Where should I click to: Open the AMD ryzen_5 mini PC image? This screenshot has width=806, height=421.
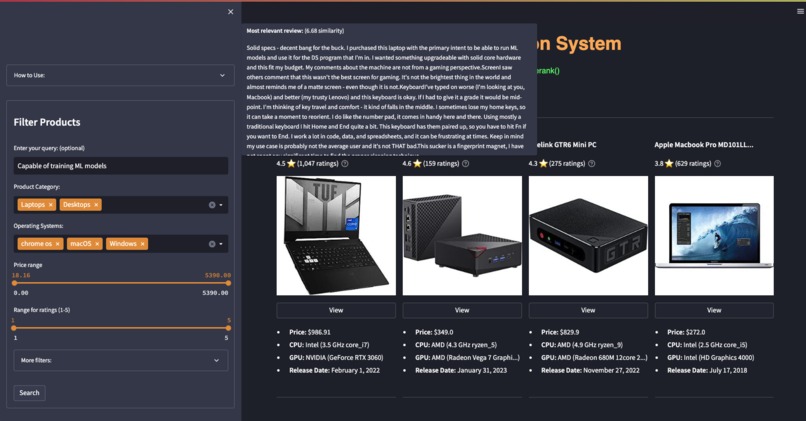[x=462, y=235]
